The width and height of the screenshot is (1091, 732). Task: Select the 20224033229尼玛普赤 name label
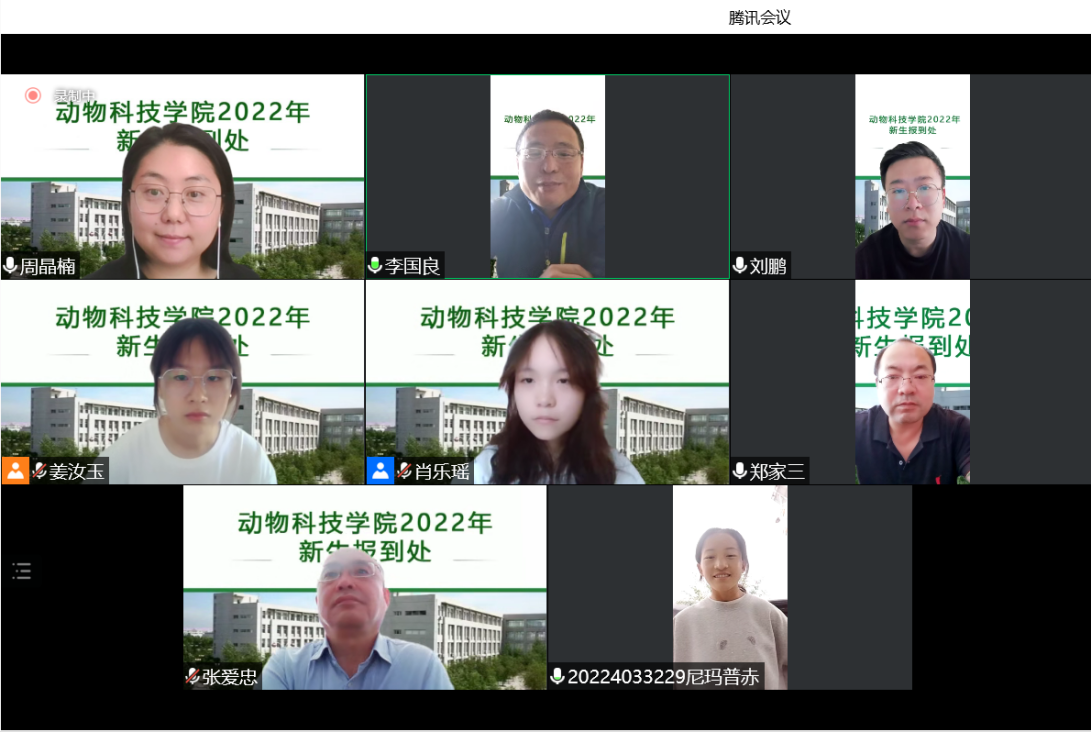coord(663,677)
